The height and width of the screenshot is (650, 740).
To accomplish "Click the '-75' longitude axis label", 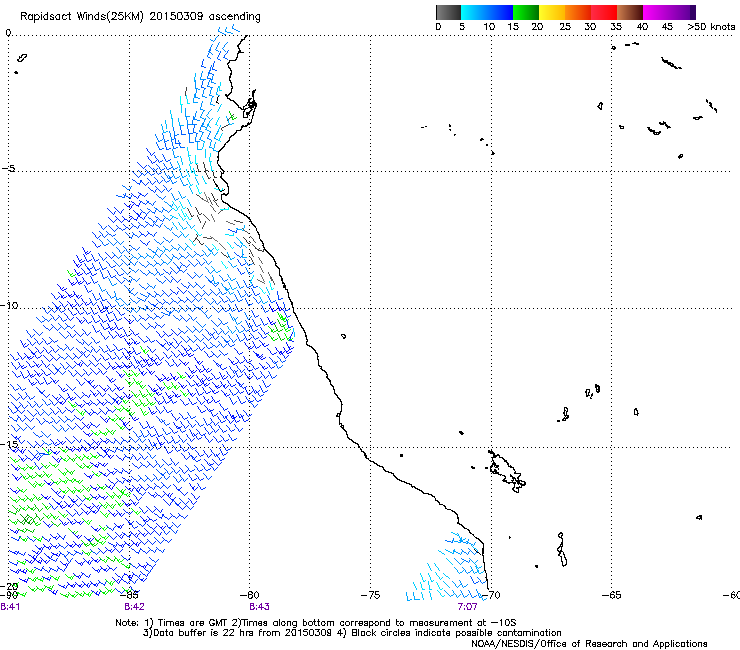I will pos(370,595).
